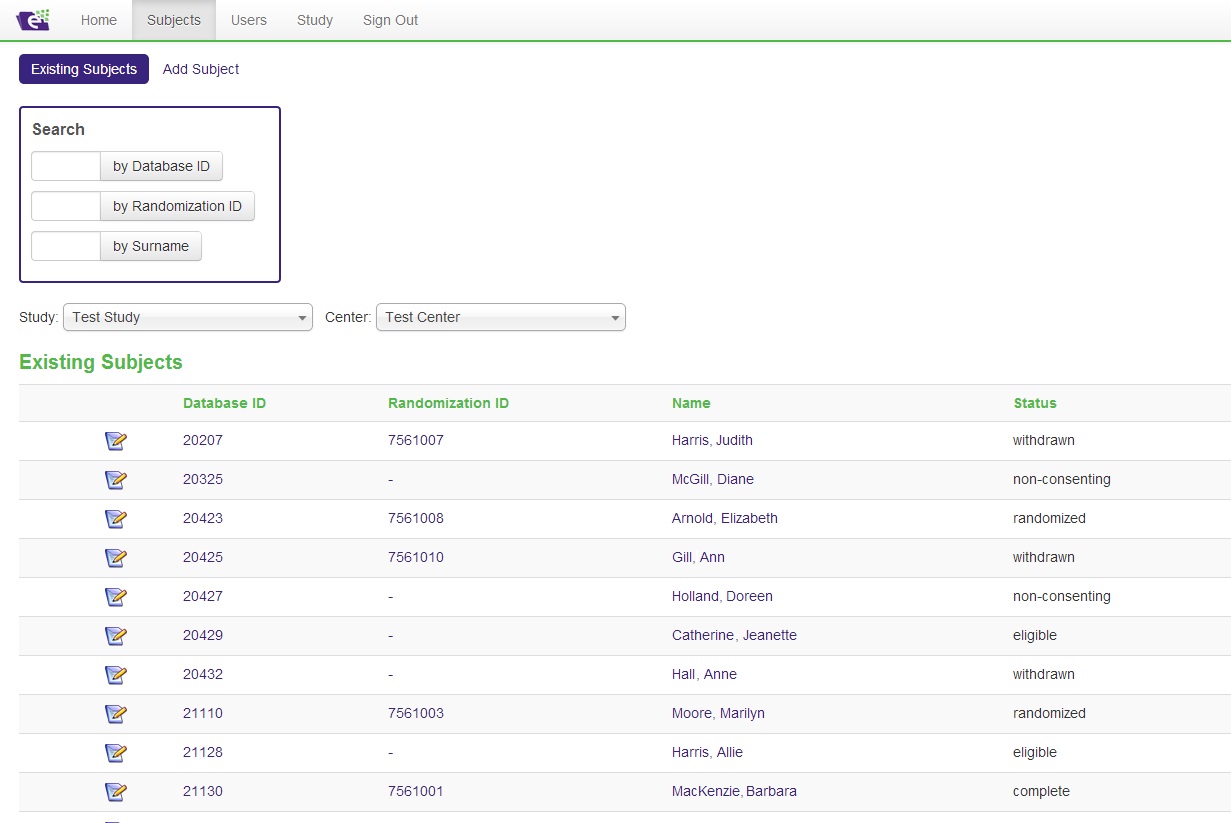
Task: Click the Randomization ID search input field
Action: pyautogui.click(x=66, y=206)
